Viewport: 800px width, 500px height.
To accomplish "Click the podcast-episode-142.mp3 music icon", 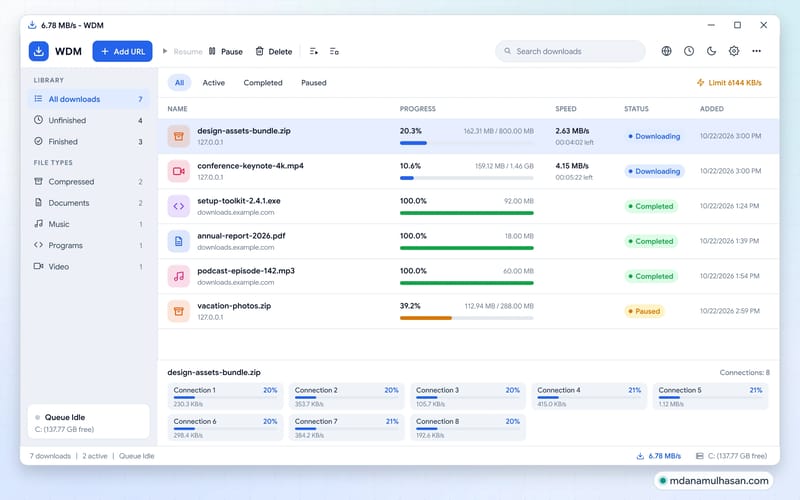I will [x=179, y=276].
